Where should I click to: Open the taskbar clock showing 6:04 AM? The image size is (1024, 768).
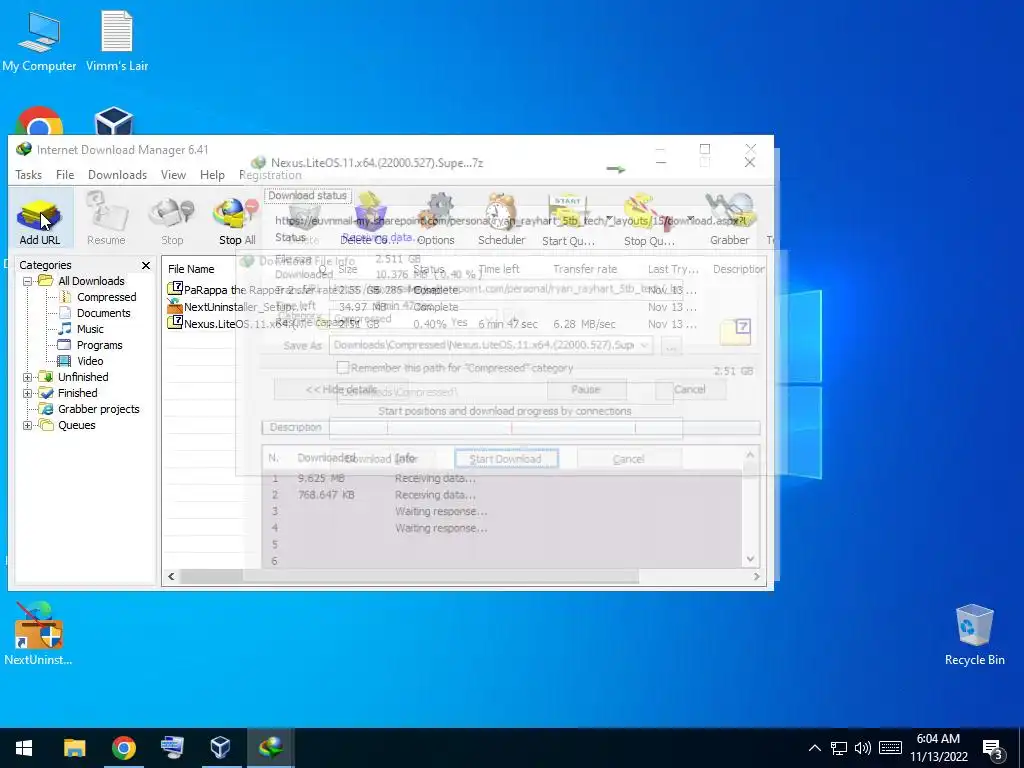tap(938, 748)
